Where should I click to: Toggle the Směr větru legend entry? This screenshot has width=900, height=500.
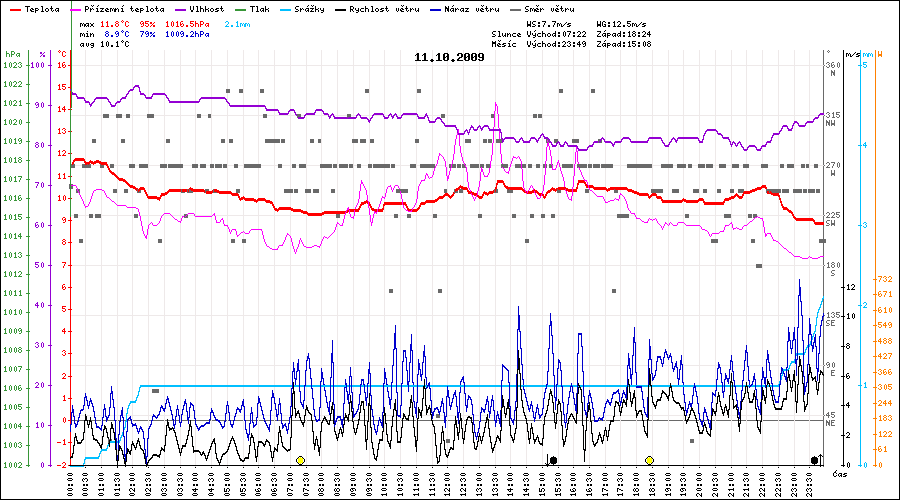pyautogui.click(x=546, y=8)
